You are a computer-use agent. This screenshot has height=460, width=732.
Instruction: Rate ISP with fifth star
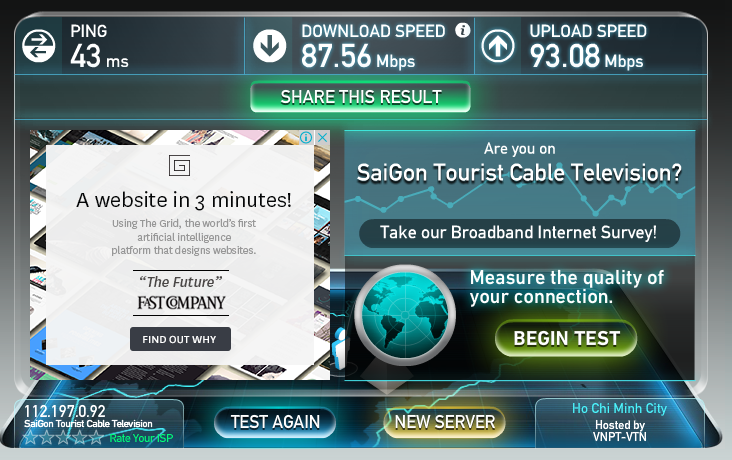(x=96, y=438)
